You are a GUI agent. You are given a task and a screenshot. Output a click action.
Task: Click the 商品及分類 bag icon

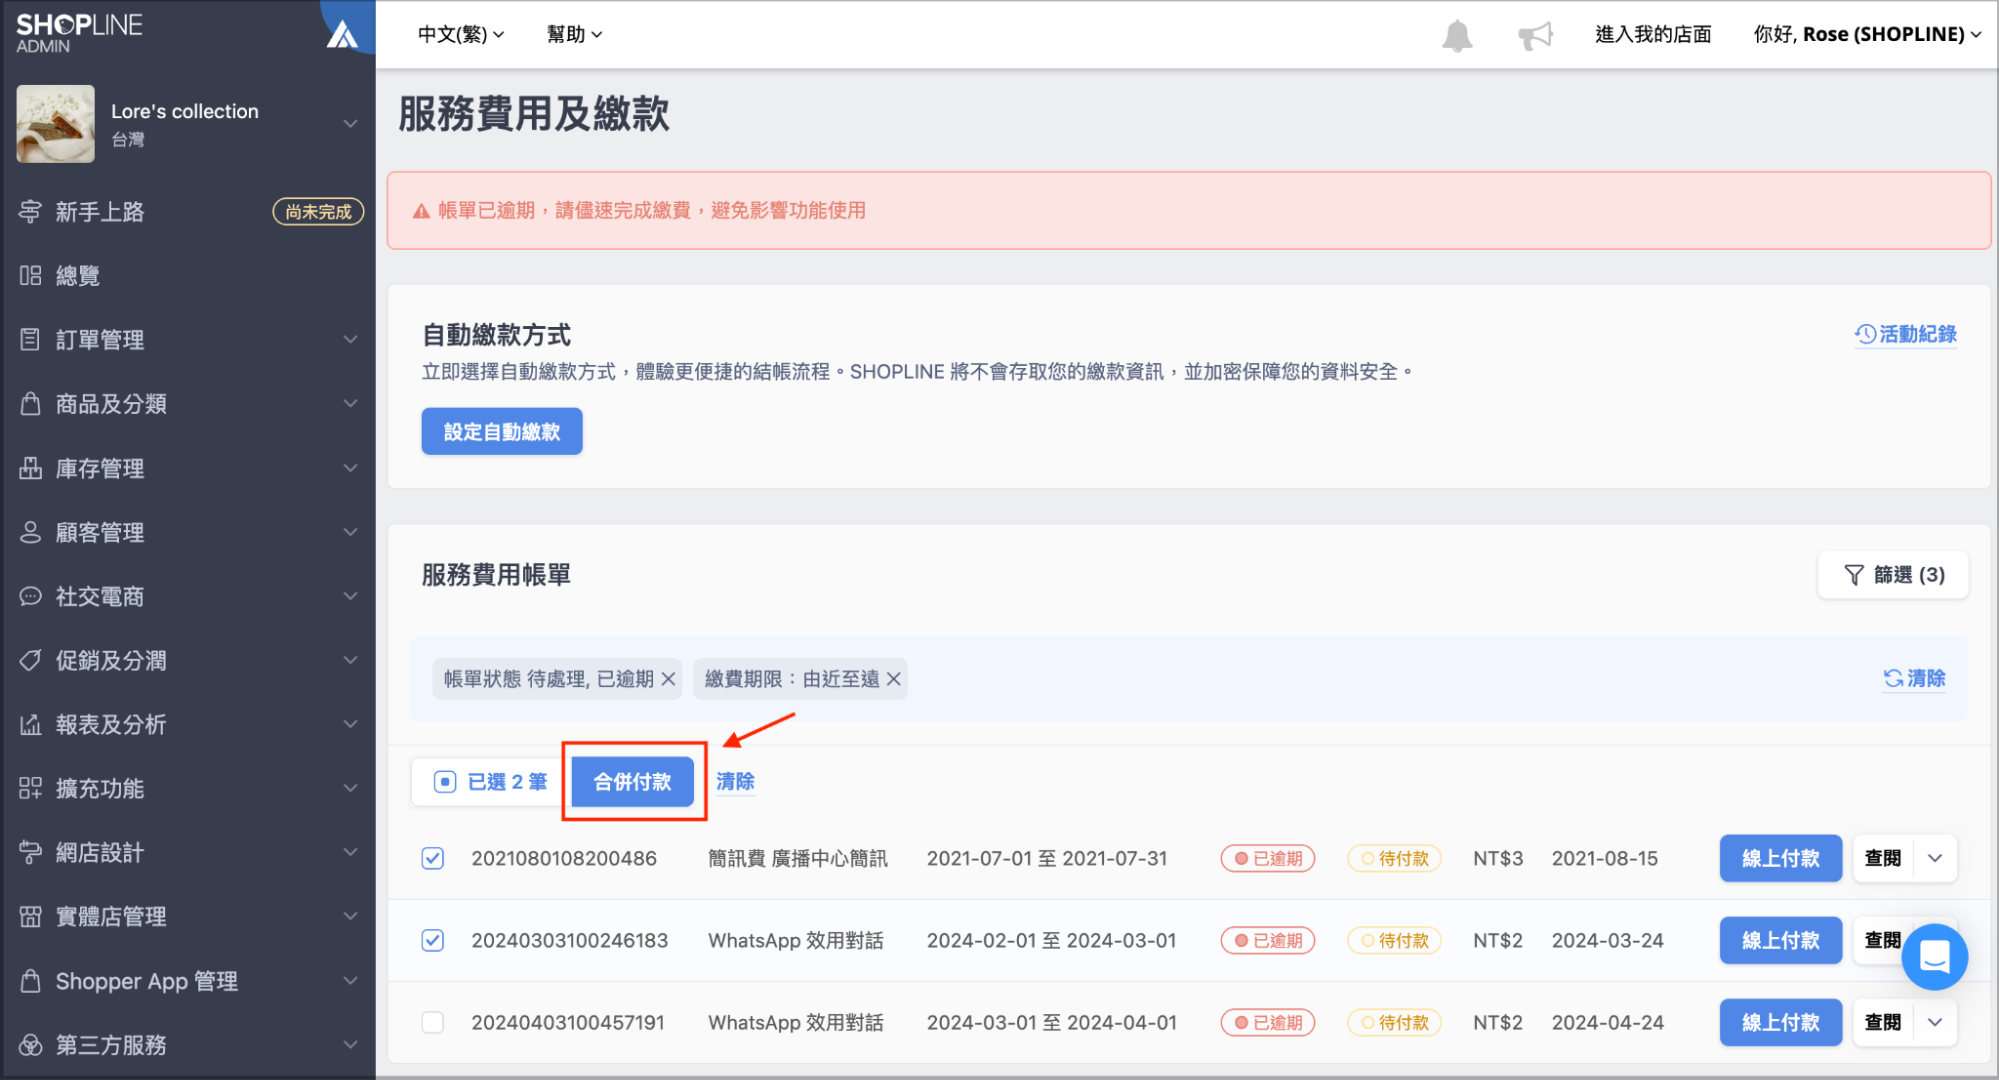coord(30,404)
